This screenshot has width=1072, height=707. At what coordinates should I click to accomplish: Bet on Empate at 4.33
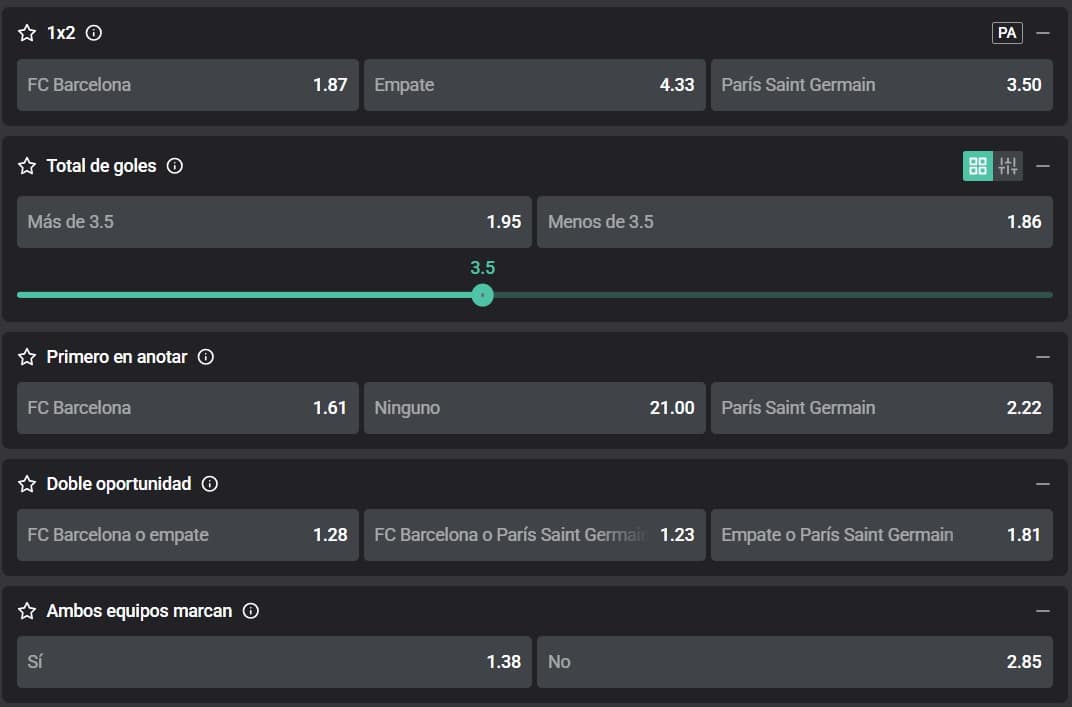click(534, 85)
